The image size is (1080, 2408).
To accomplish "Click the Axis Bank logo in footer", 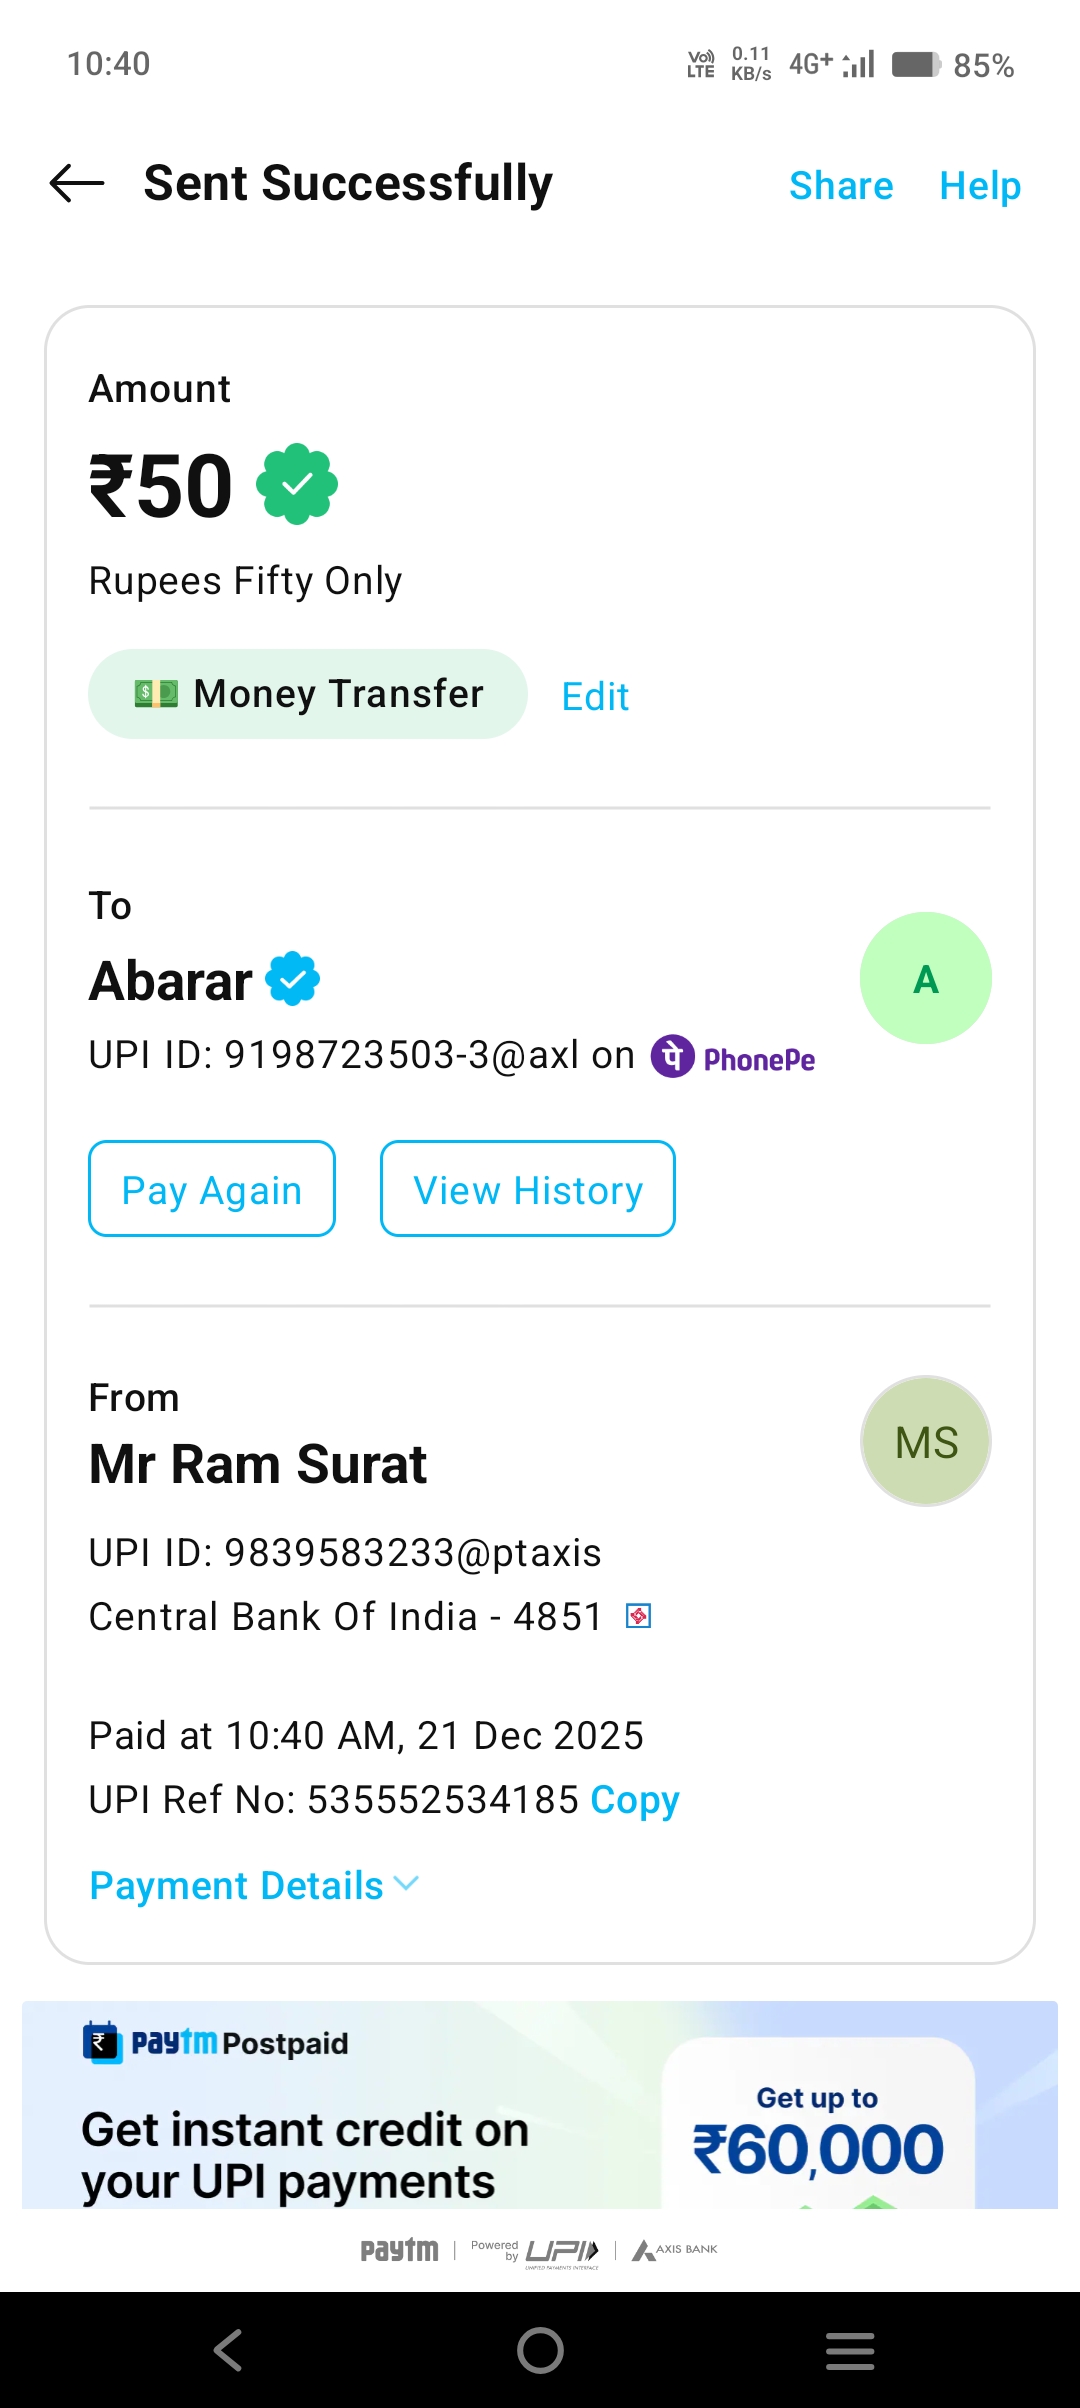I will point(675,2250).
